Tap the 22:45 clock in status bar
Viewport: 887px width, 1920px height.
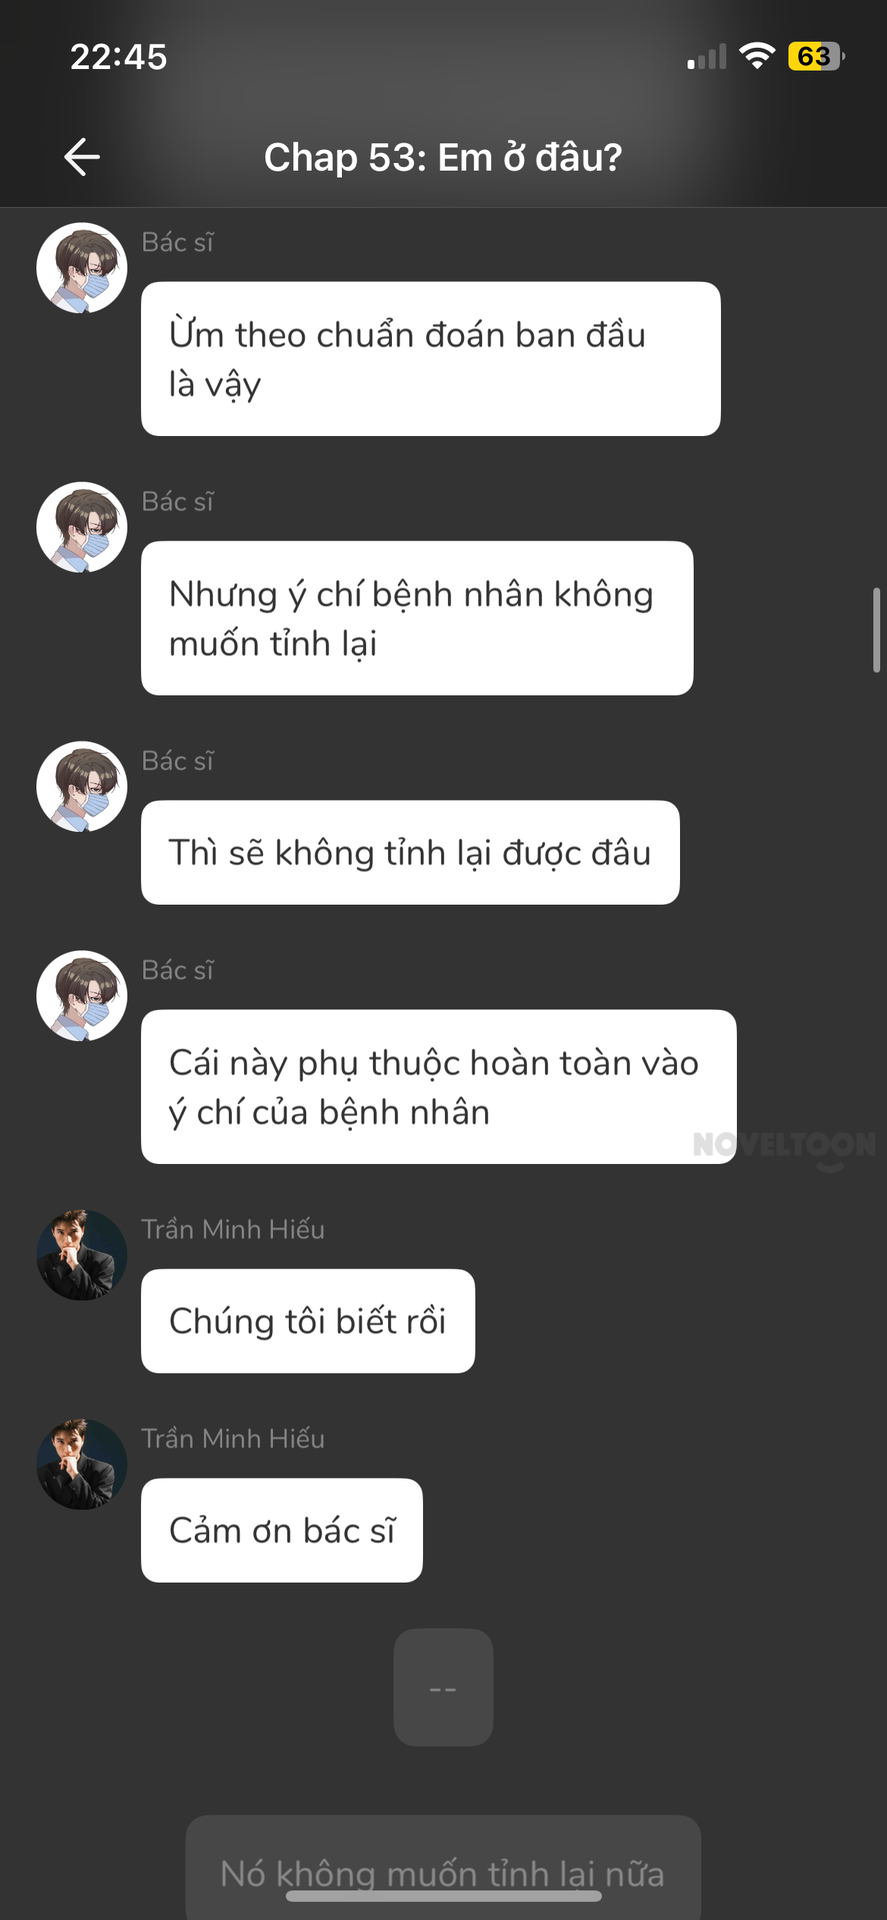pos(118,56)
